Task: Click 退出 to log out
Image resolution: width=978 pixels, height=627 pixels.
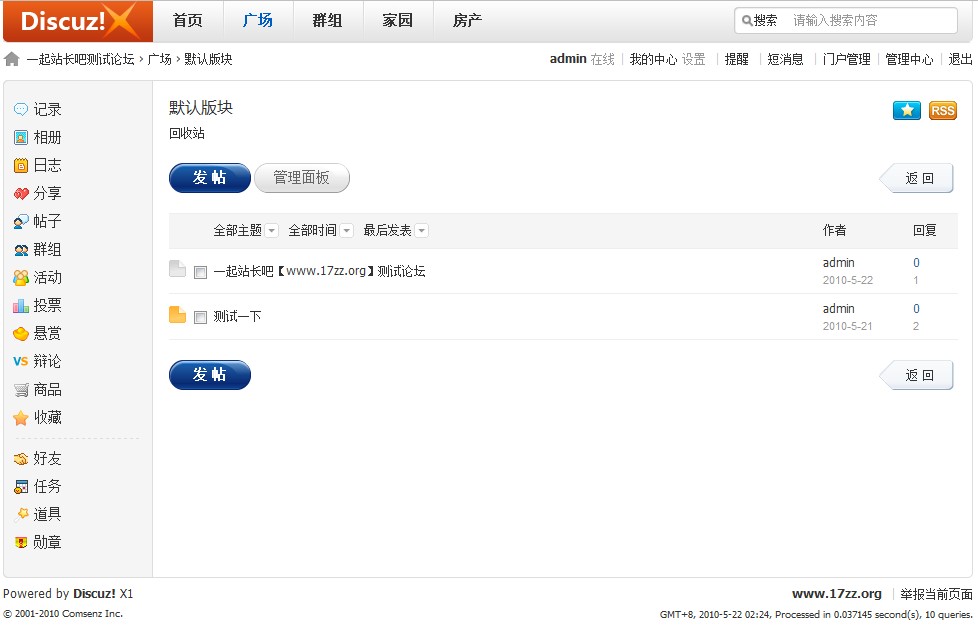Action: coord(961,59)
